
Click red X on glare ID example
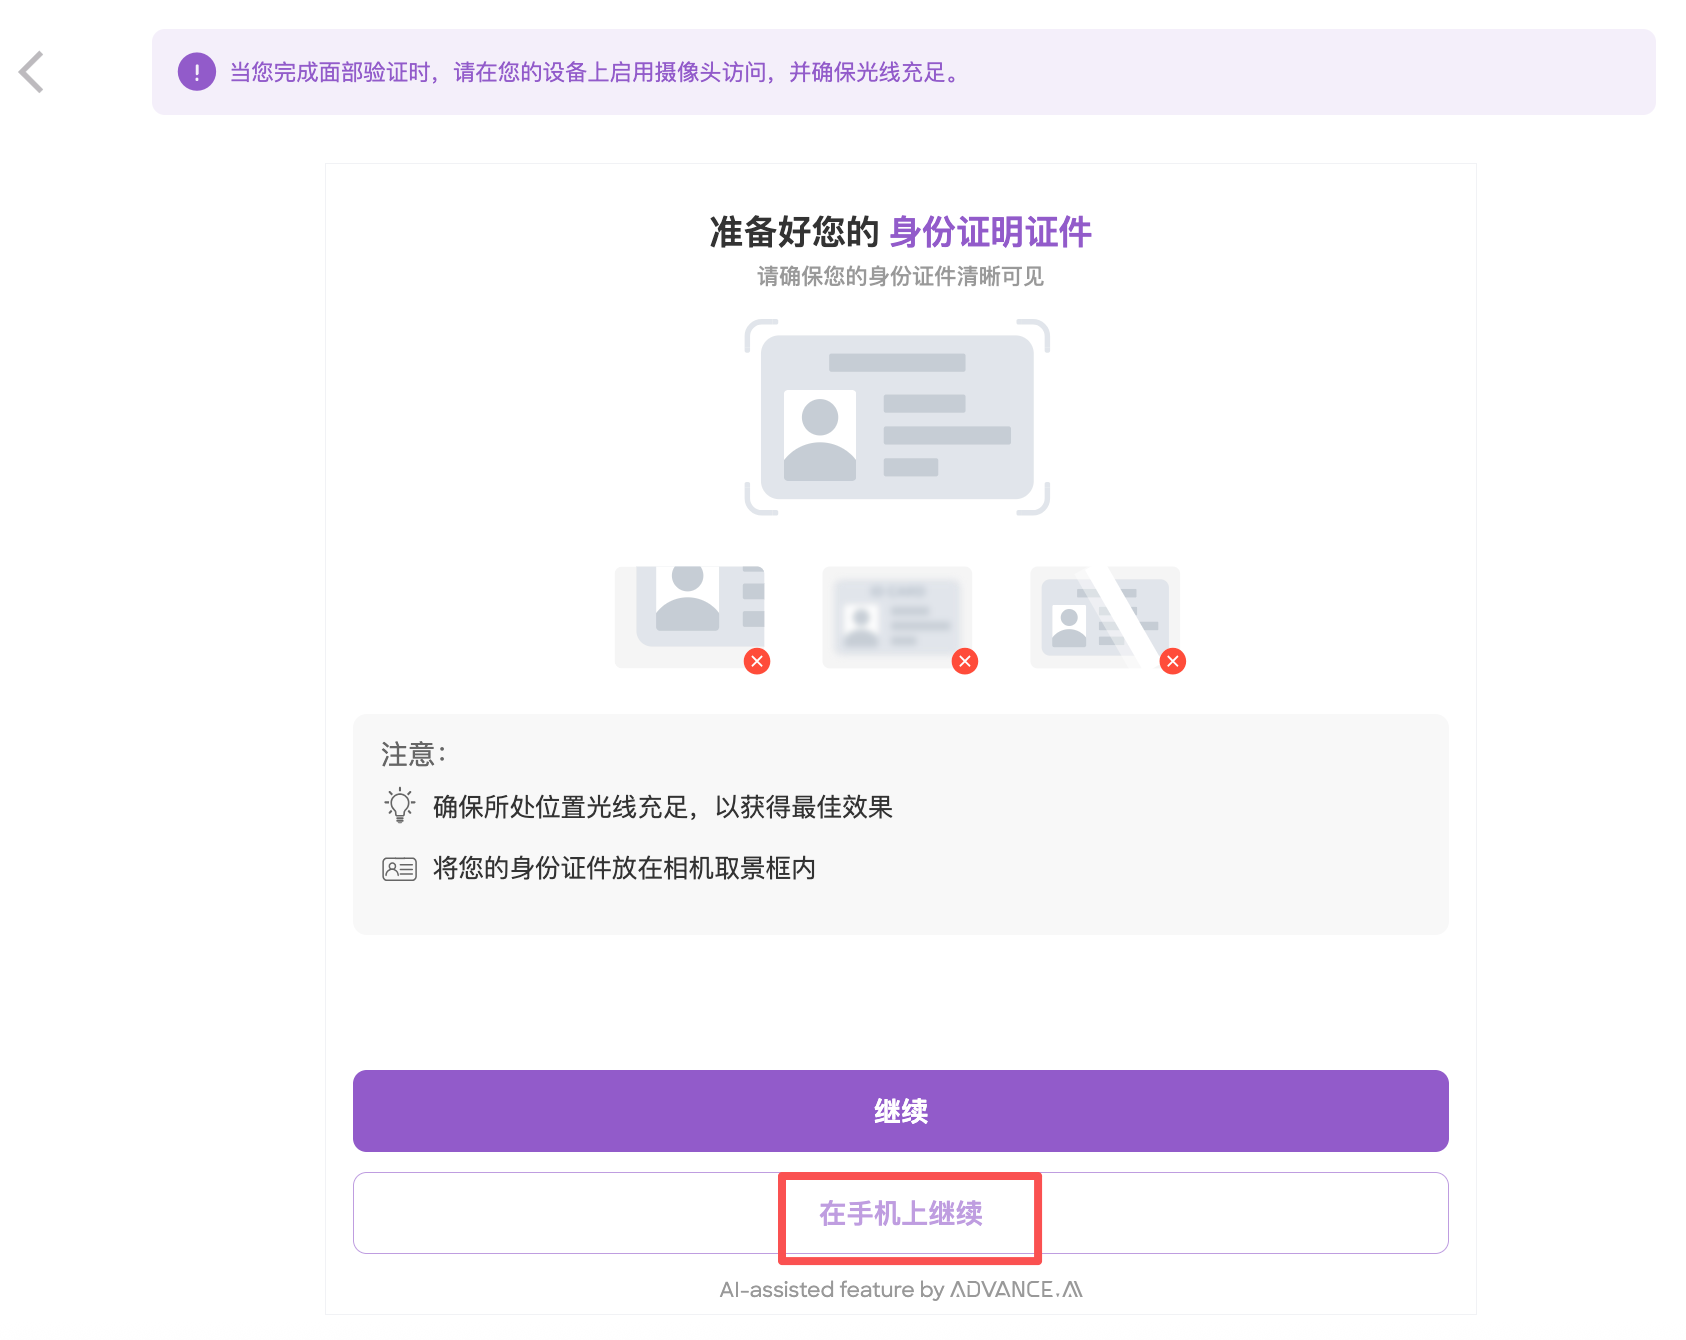pos(1173,661)
